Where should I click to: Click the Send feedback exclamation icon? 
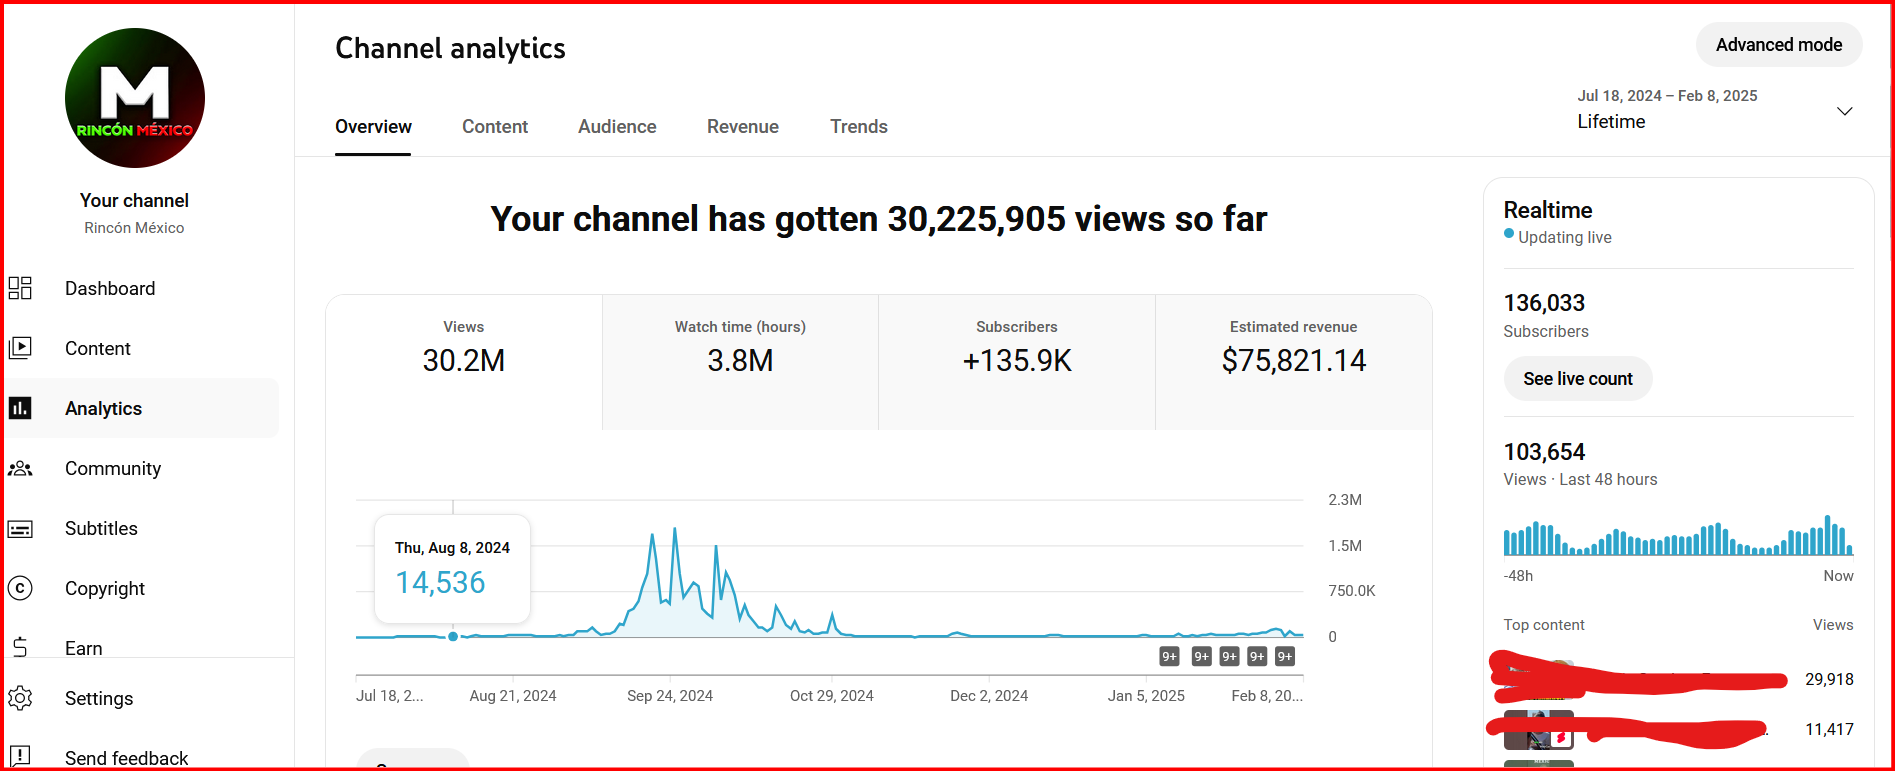20,756
